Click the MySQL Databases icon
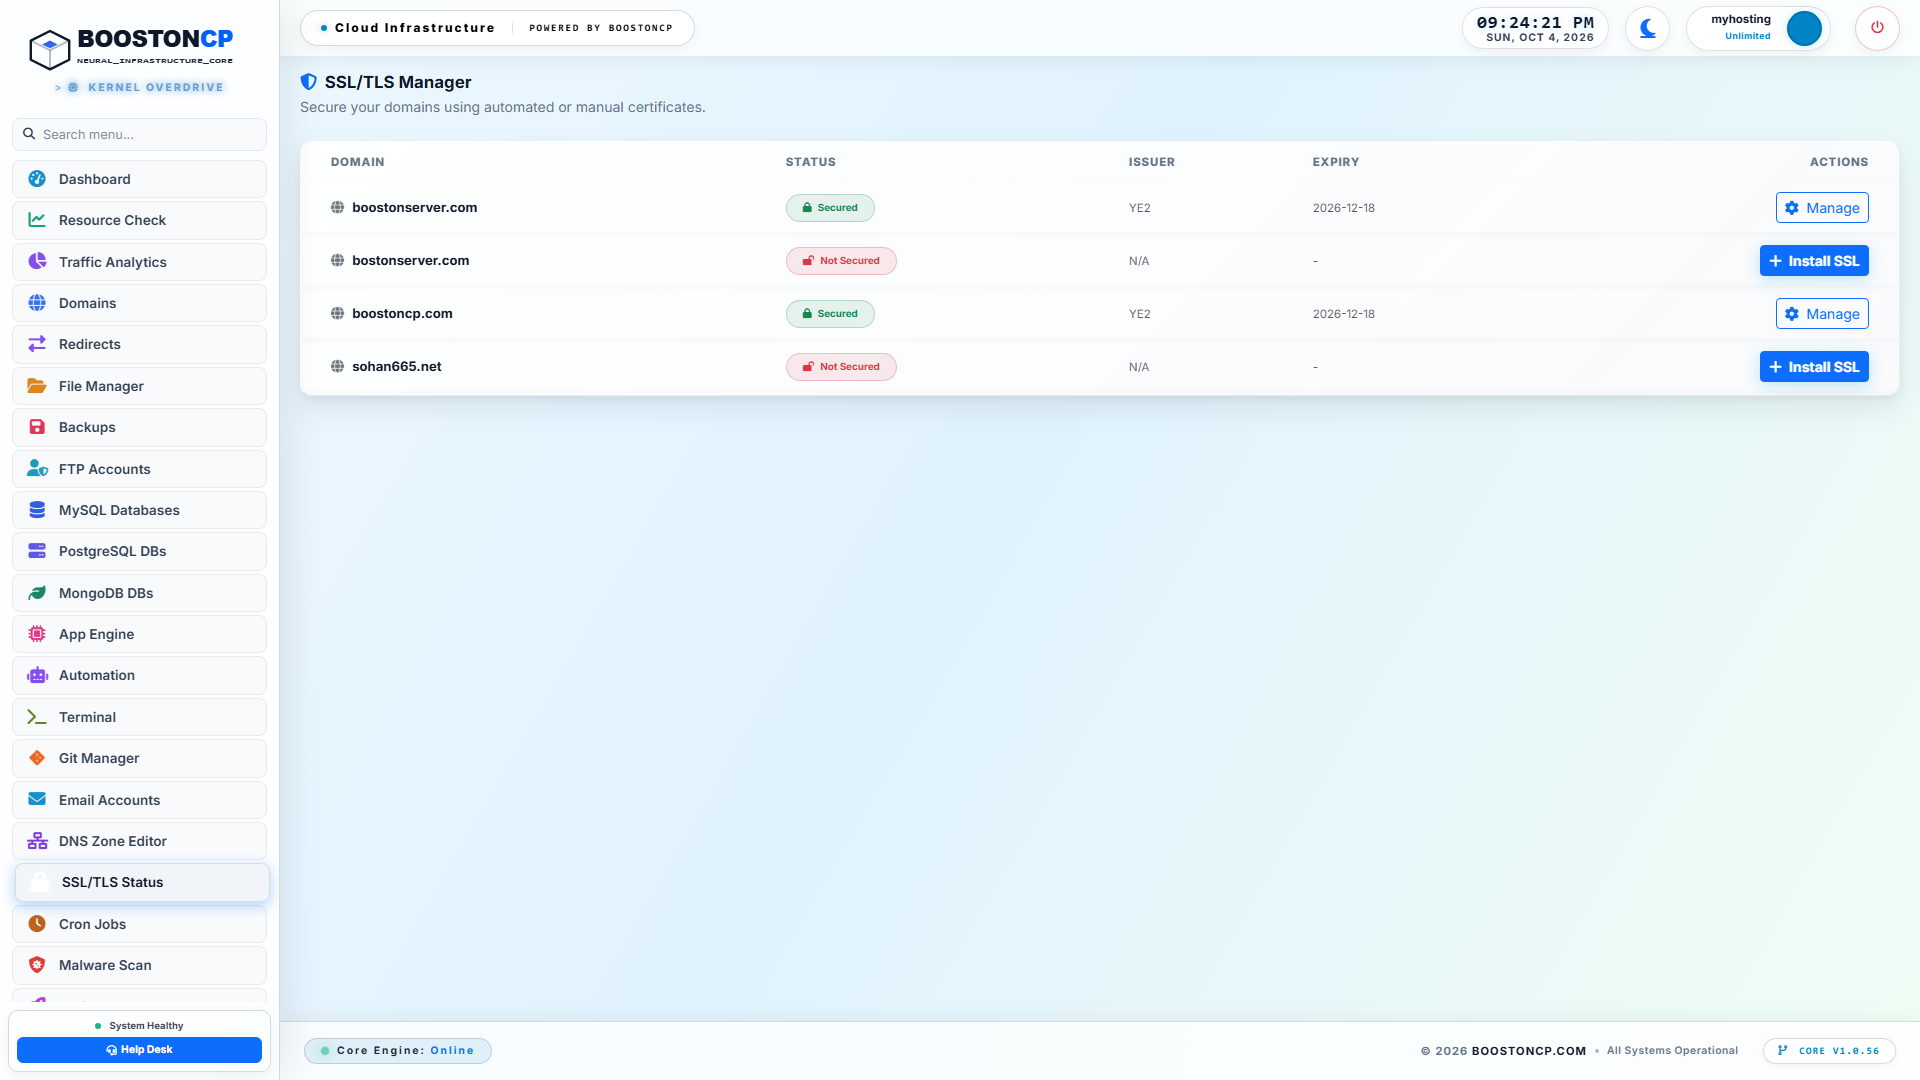Viewport: 1920px width, 1080px height. [x=37, y=510]
